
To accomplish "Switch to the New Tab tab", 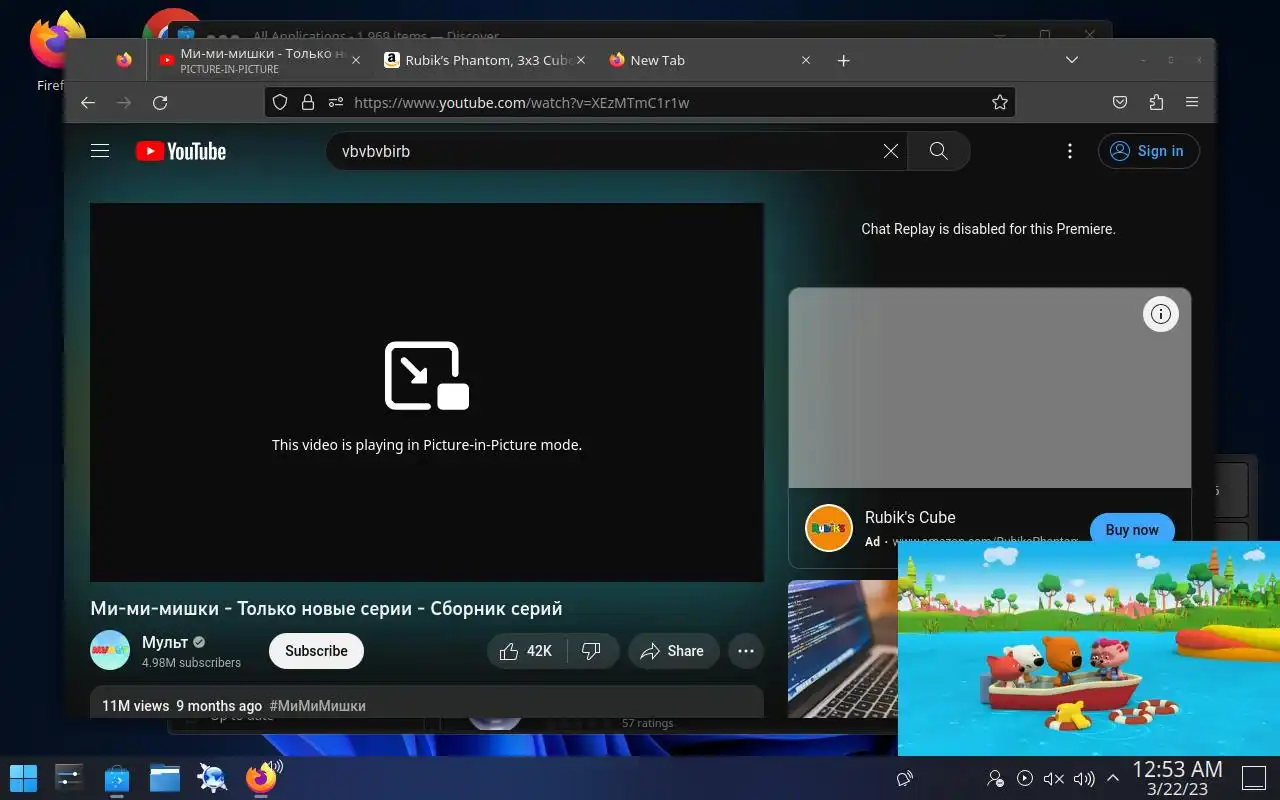I will (x=710, y=60).
